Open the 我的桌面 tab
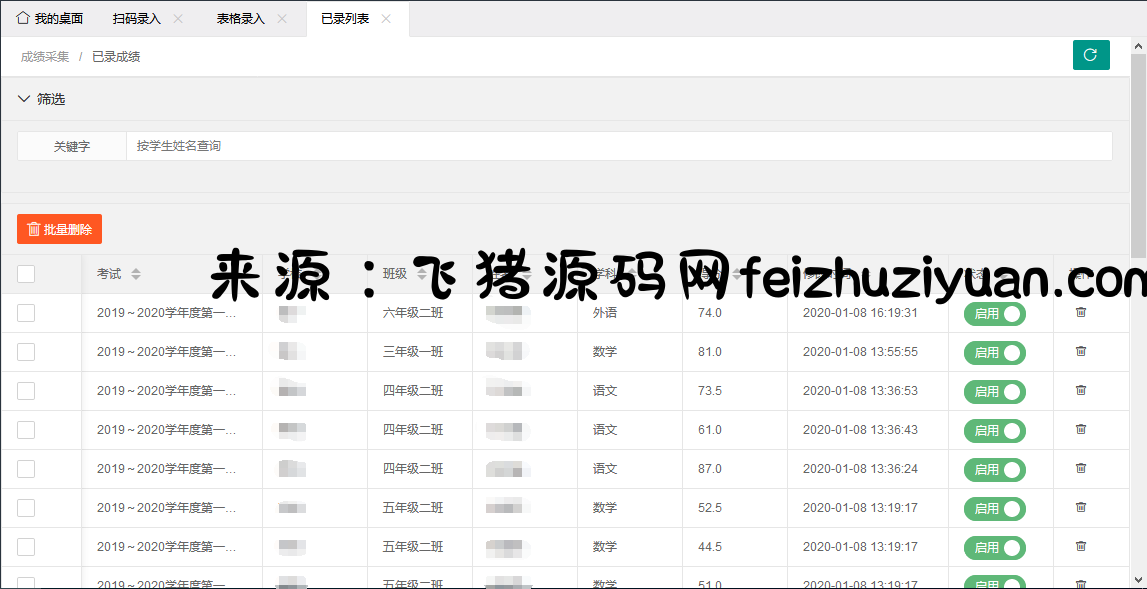Viewport: 1147px width, 589px height. pos(58,19)
